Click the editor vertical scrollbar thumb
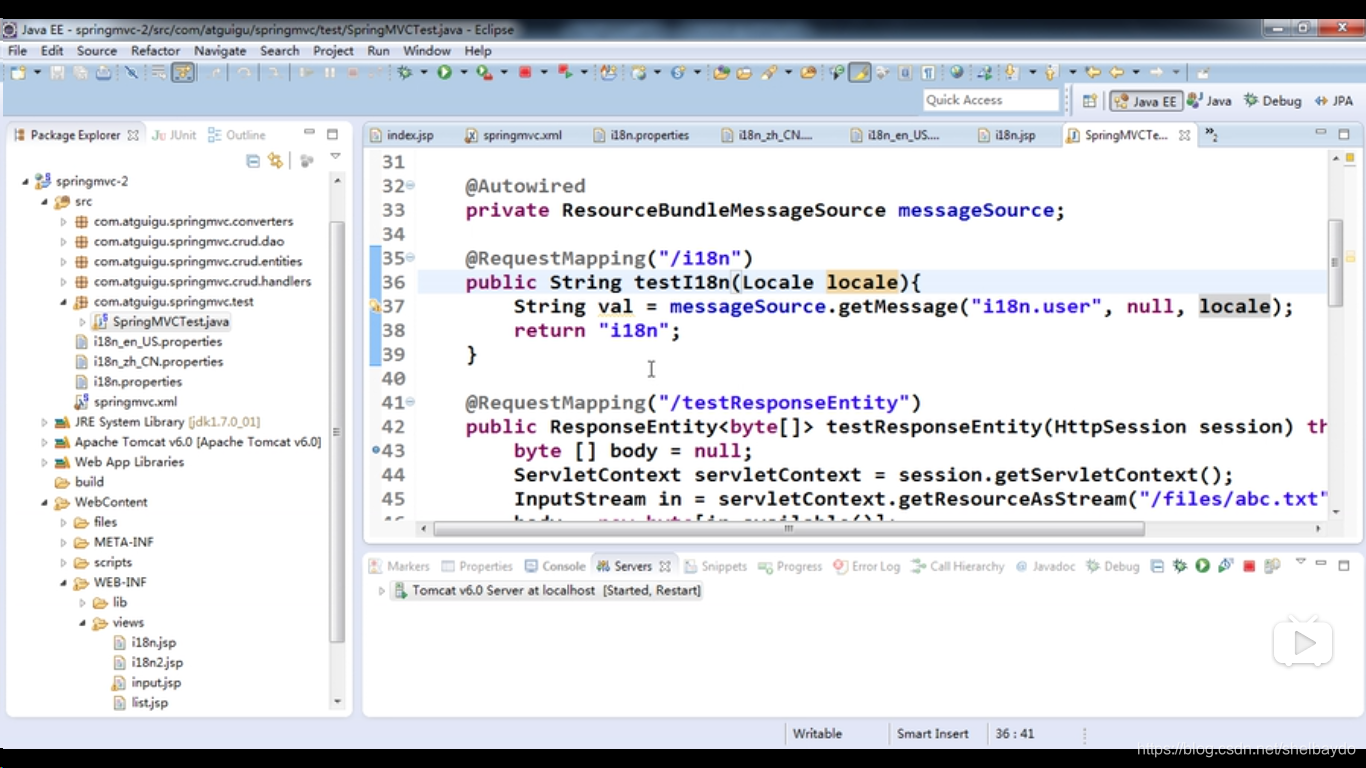 tap(1335, 262)
